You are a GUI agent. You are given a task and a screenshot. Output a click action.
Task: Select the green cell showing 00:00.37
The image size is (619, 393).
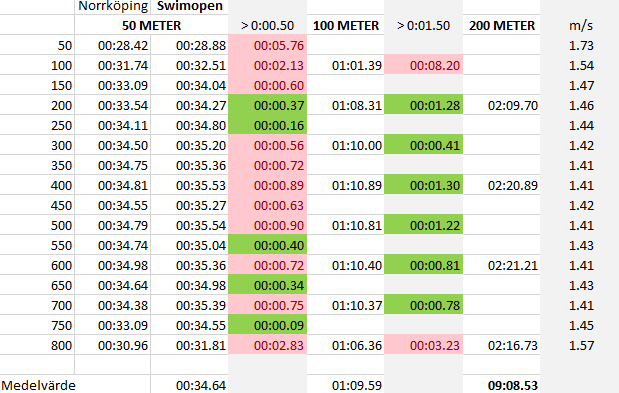coord(268,105)
